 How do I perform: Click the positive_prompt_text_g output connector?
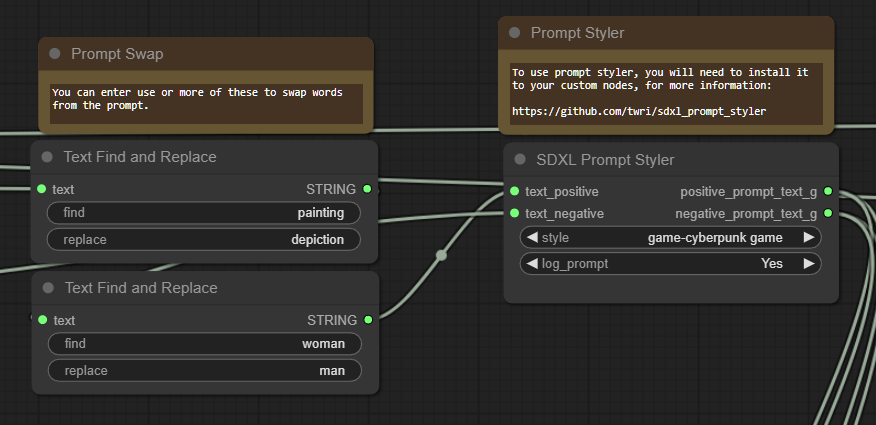[x=827, y=191]
